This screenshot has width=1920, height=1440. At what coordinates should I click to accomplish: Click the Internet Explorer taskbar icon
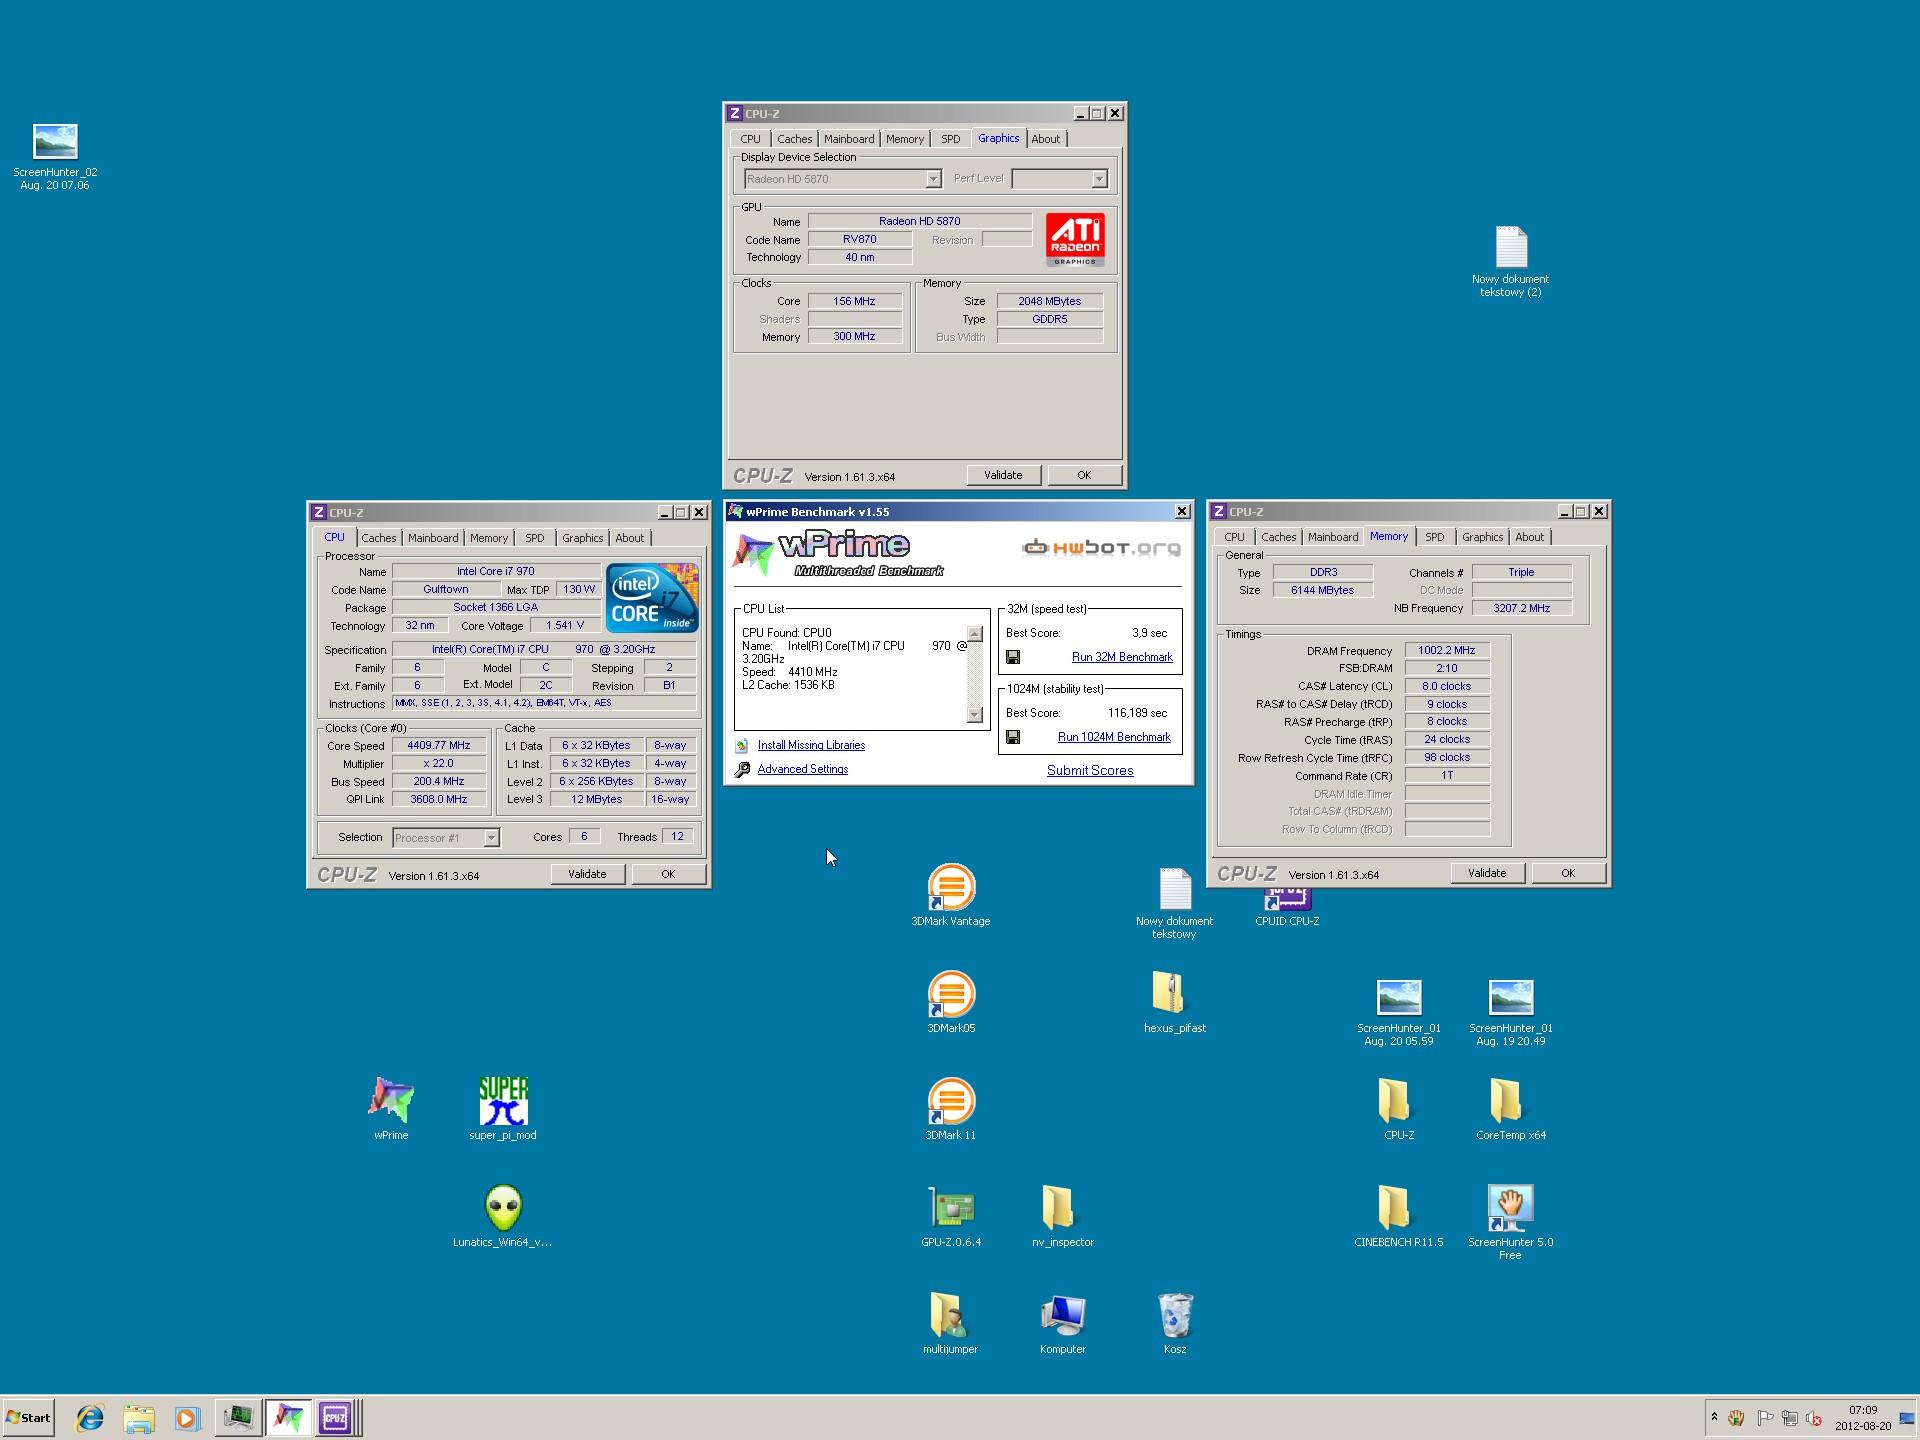point(90,1418)
